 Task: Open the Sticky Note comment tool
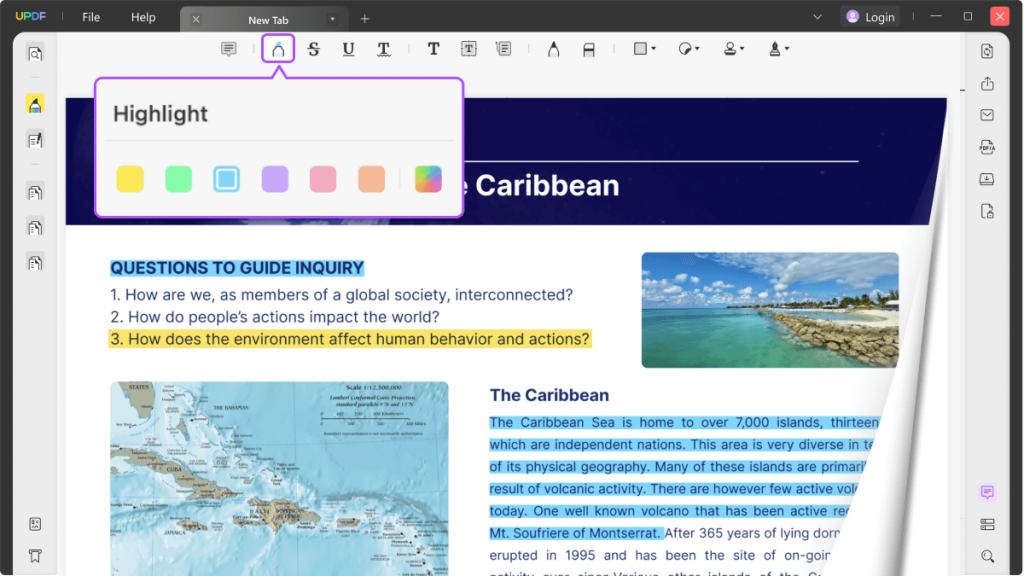tap(227, 48)
